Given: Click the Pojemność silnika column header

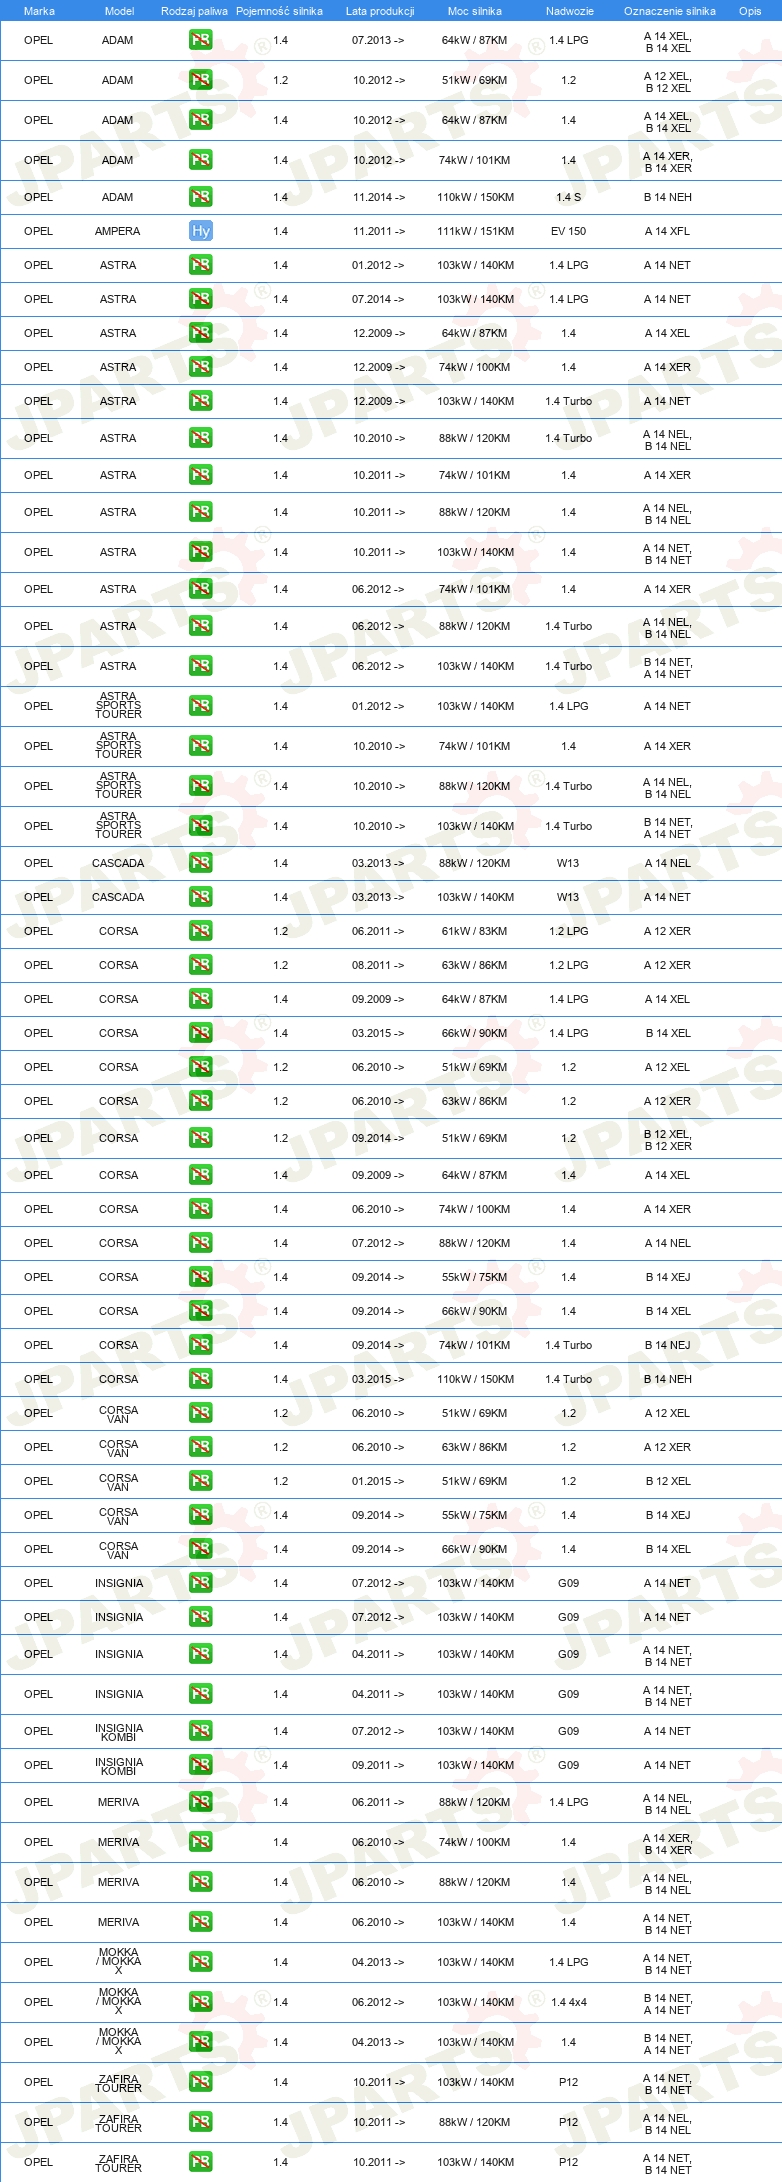Looking at the screenshot, I should click(x=279, y=11).
